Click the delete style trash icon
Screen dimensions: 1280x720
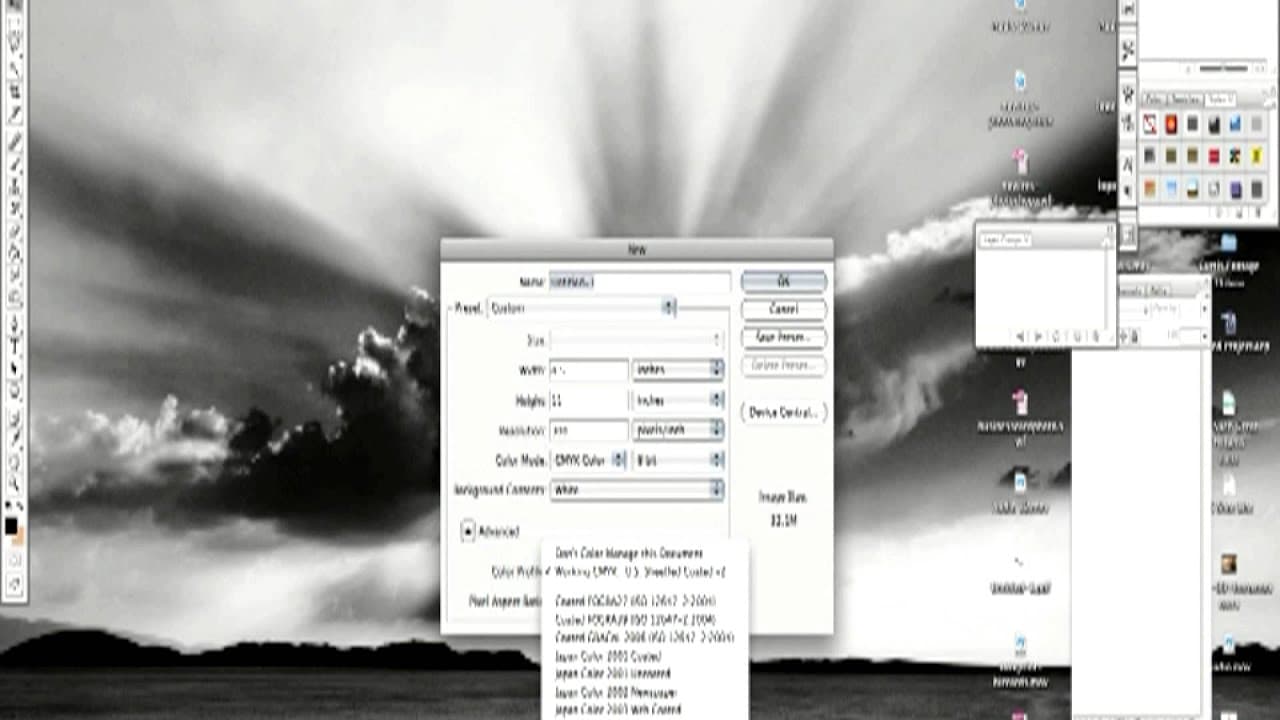[x=1259, y=211]
